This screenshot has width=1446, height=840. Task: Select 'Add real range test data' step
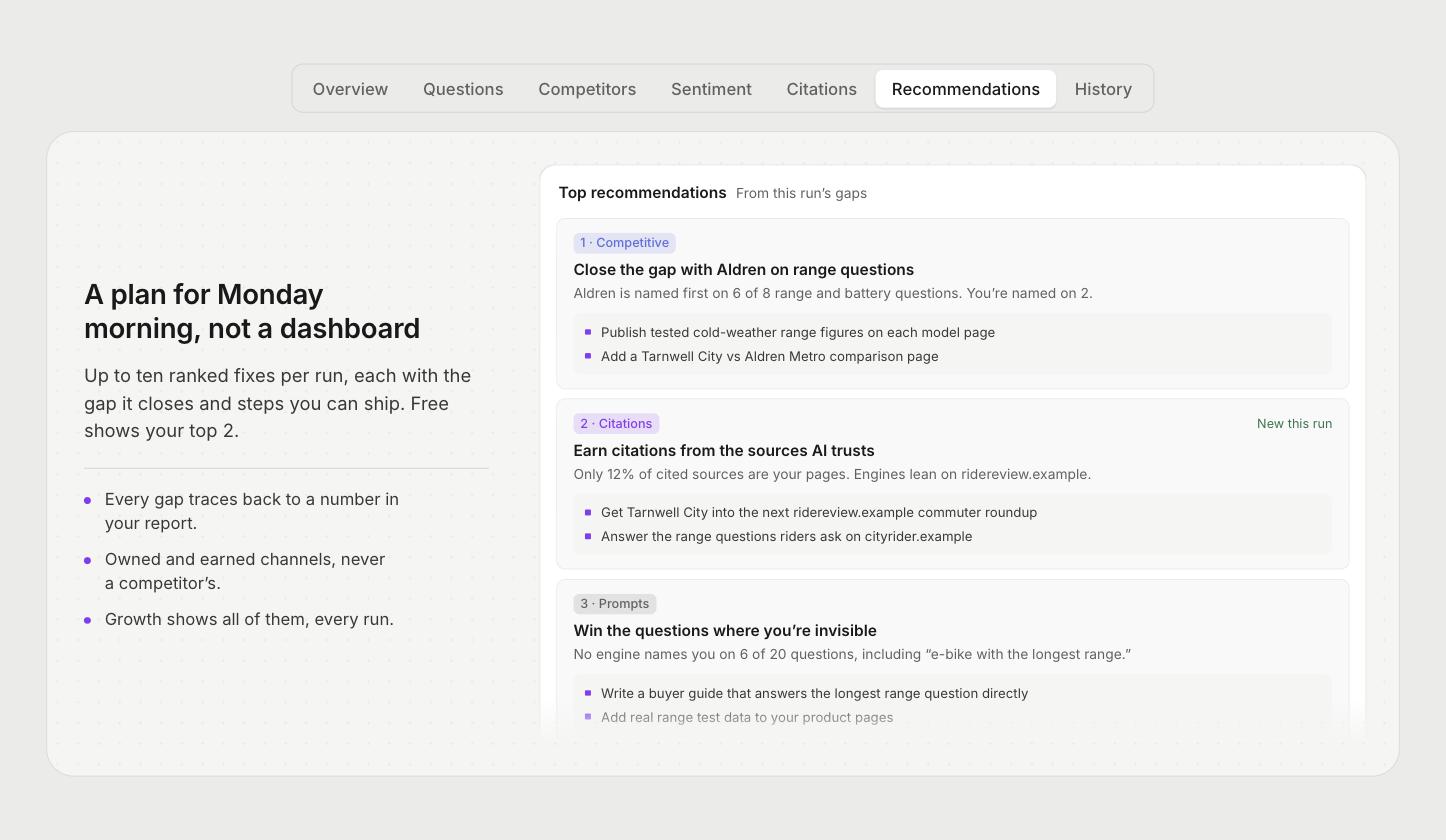pyautogui.click(x=746, y=718)
